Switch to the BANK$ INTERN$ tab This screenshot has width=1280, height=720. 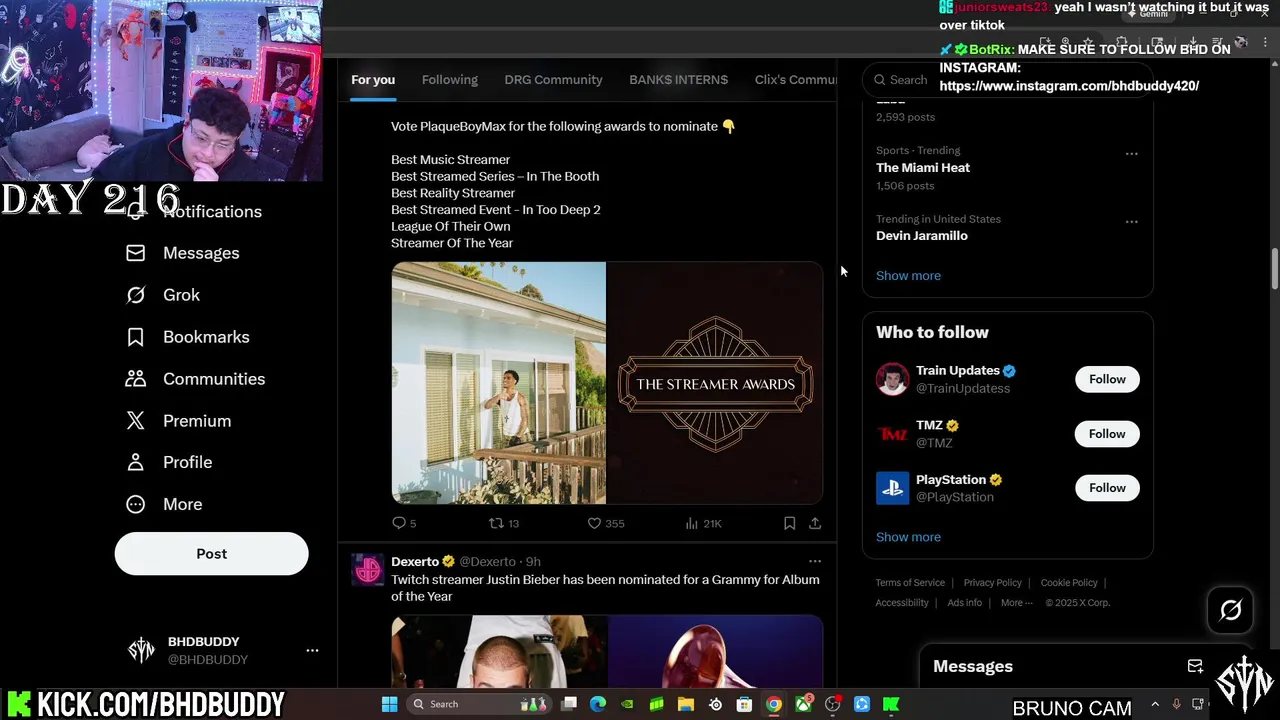(x=678, y=80)
